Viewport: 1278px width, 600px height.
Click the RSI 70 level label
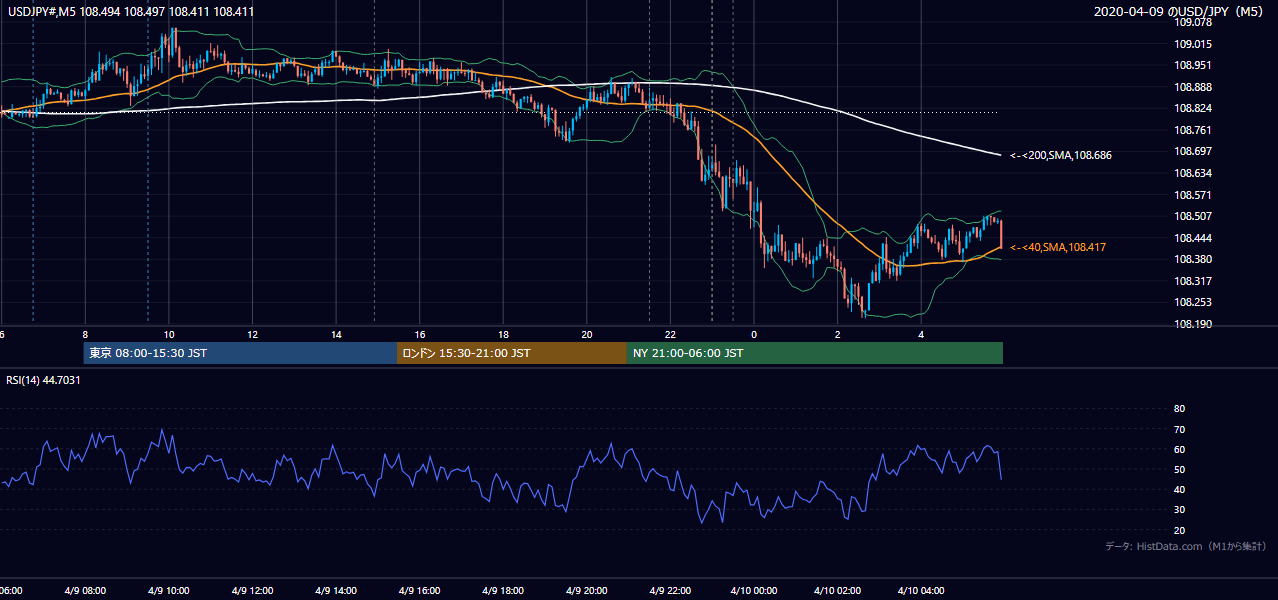click(x=1179, y=429)
